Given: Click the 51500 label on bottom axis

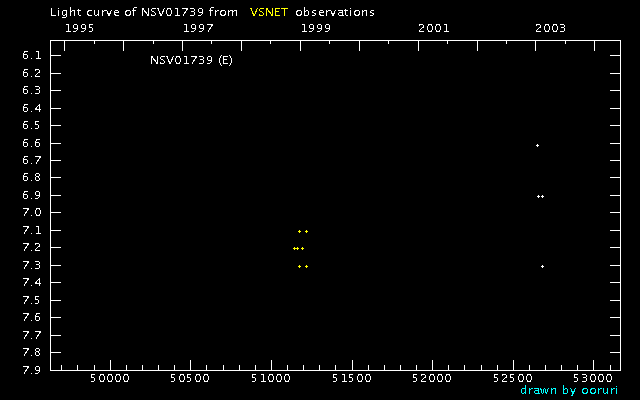Looking at the screenshot, I should (351, 380).
